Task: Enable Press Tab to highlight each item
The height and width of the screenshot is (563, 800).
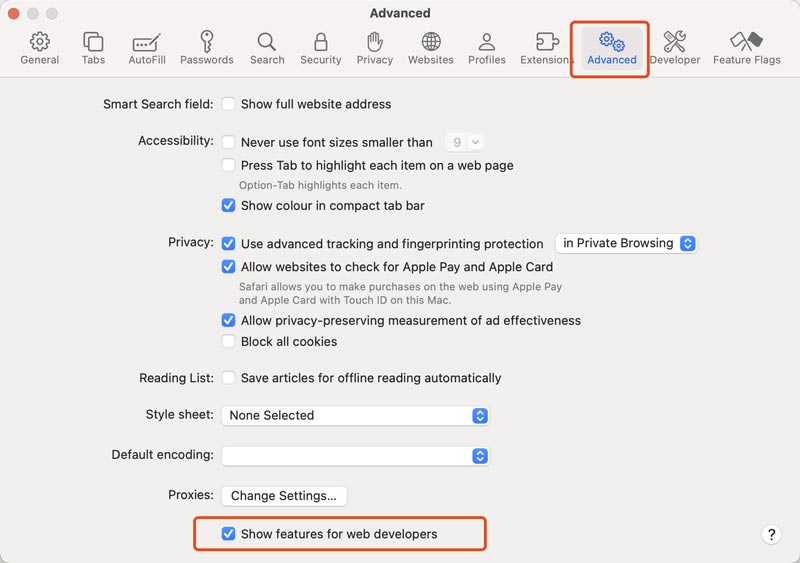Action: 228,165
